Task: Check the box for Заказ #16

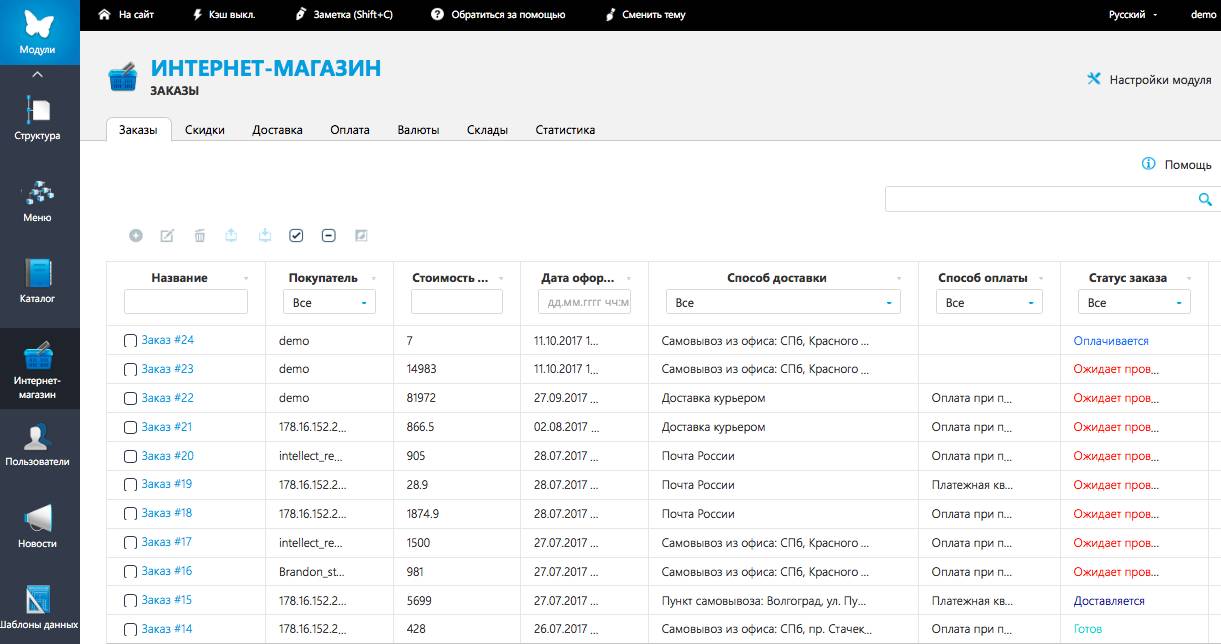Action: click(x=130, y=572)
